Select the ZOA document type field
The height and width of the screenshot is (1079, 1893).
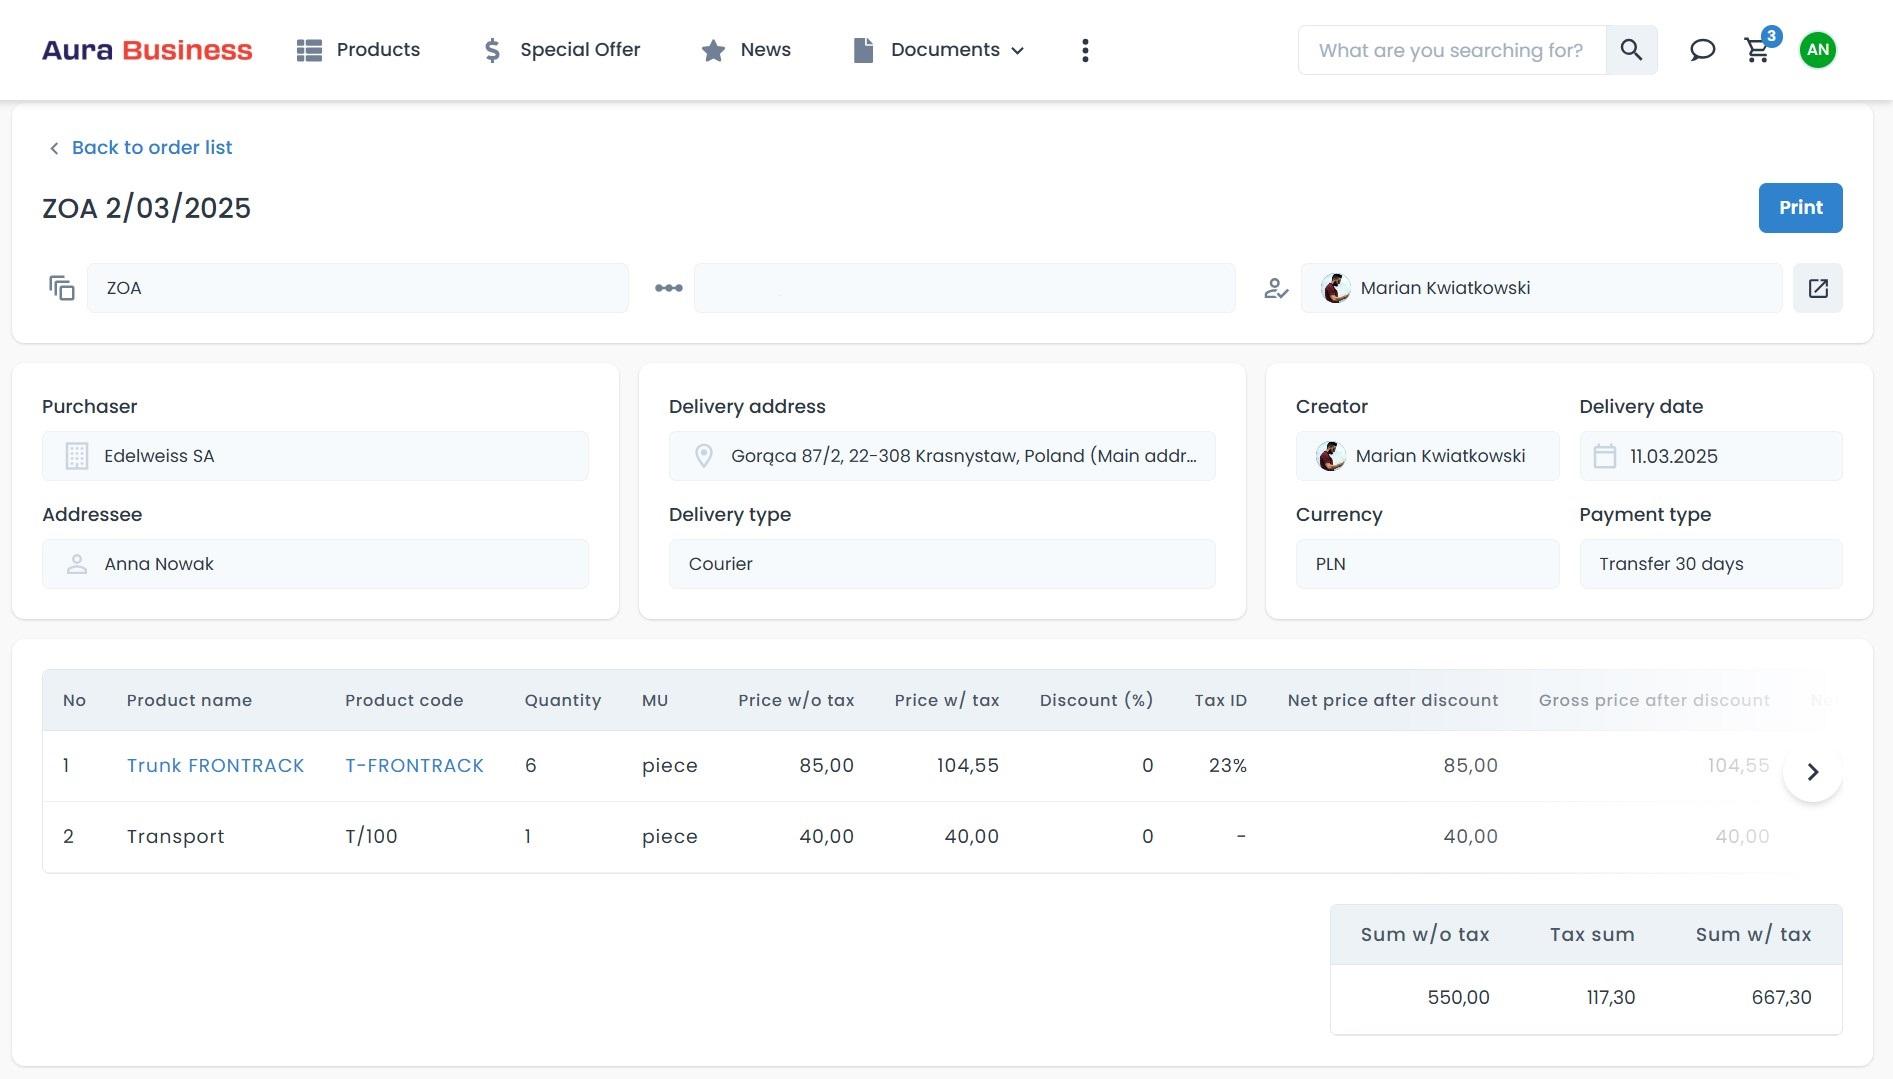pyautogui.click(x=358, y=288)
